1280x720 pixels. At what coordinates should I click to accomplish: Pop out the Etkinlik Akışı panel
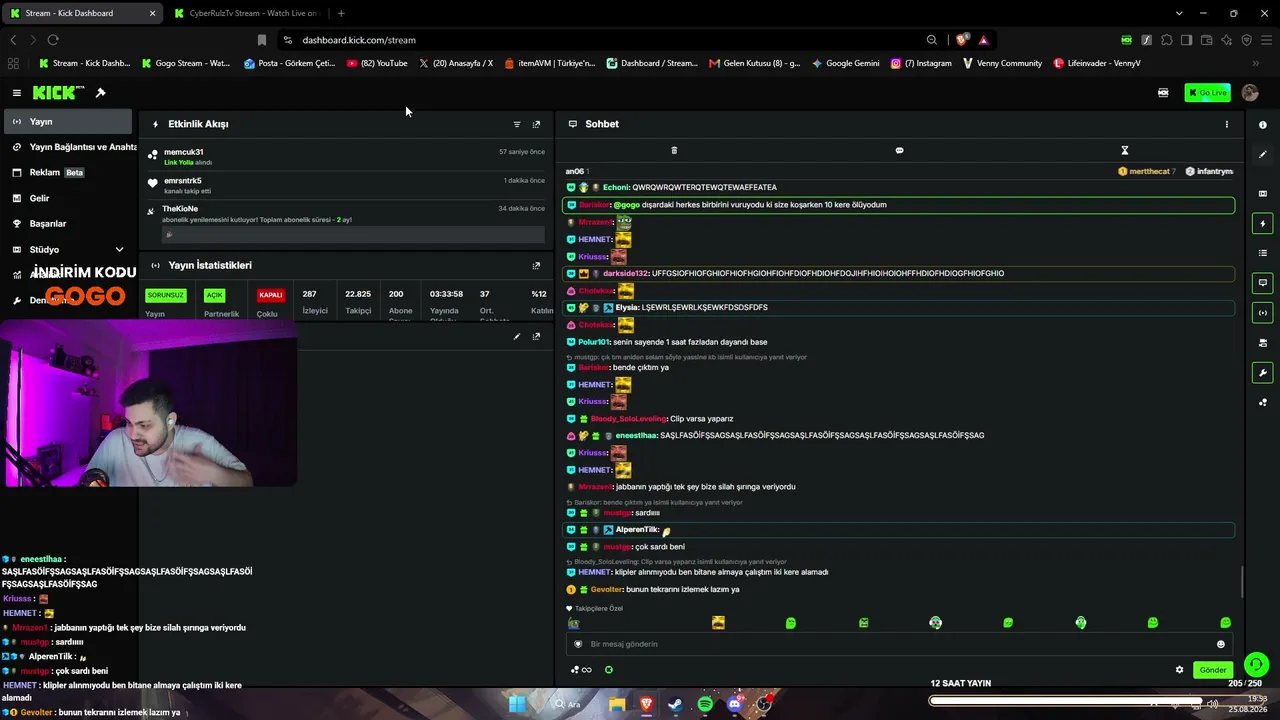point(536,124)
